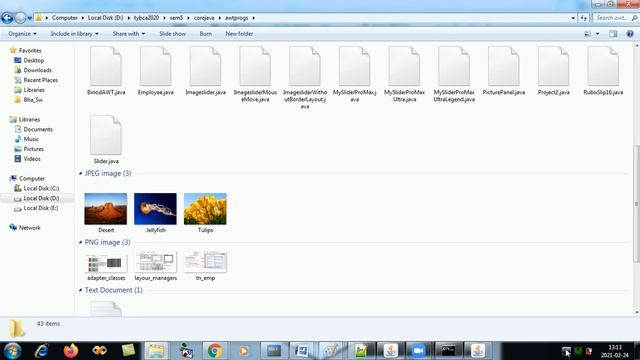Image resolution: width=640 pixels, height=360 pixels.
Task: Click Local Disk (D:) in the address bar
Action: point(105,18)
